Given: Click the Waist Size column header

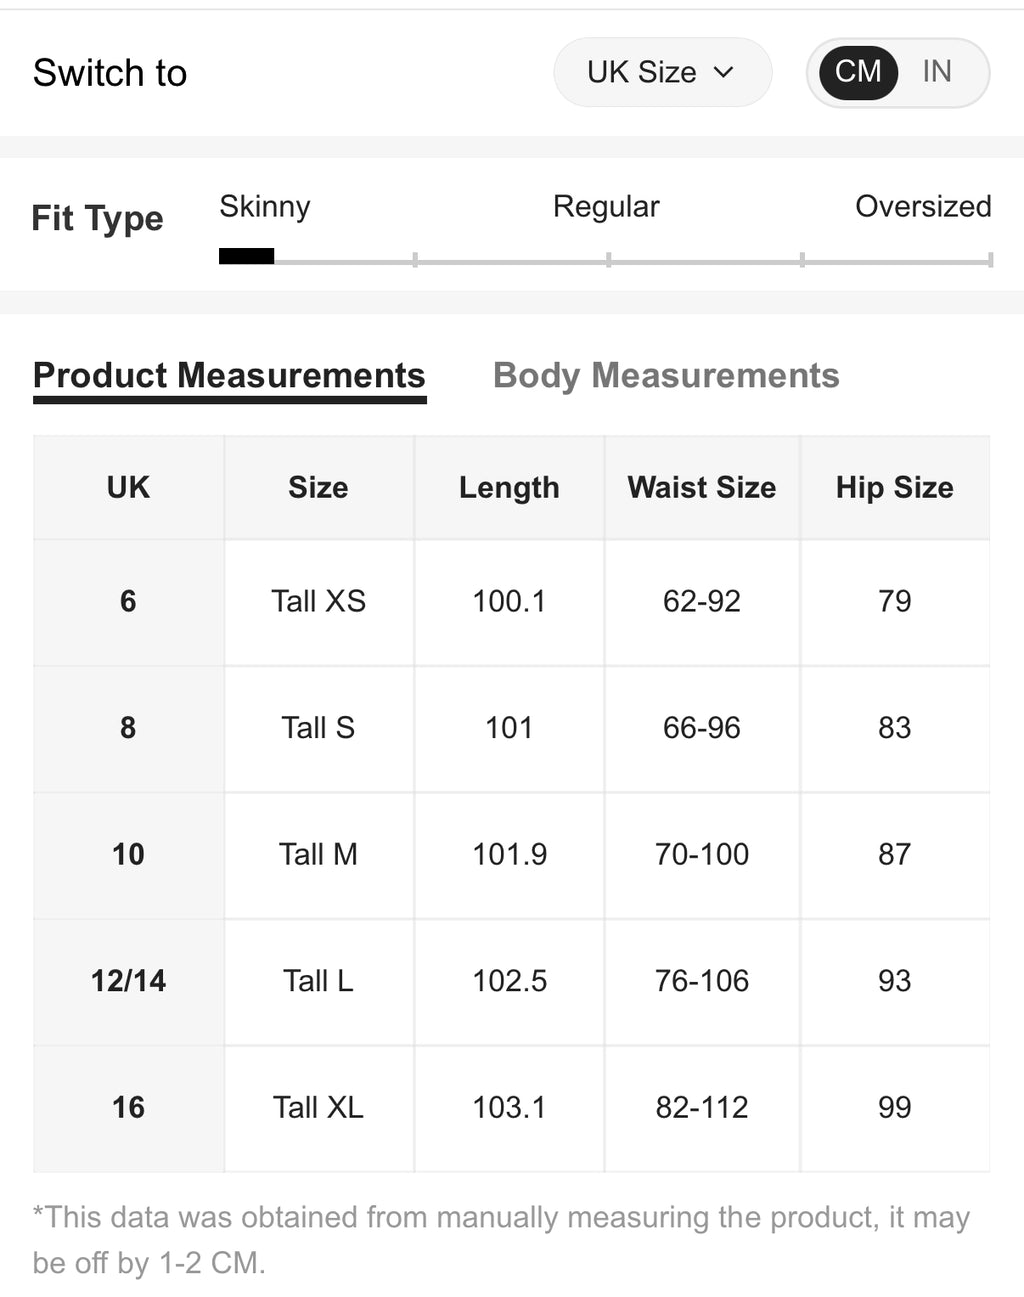Looking at the screenshot, I should pyautogui.click(x=701, y=487).
